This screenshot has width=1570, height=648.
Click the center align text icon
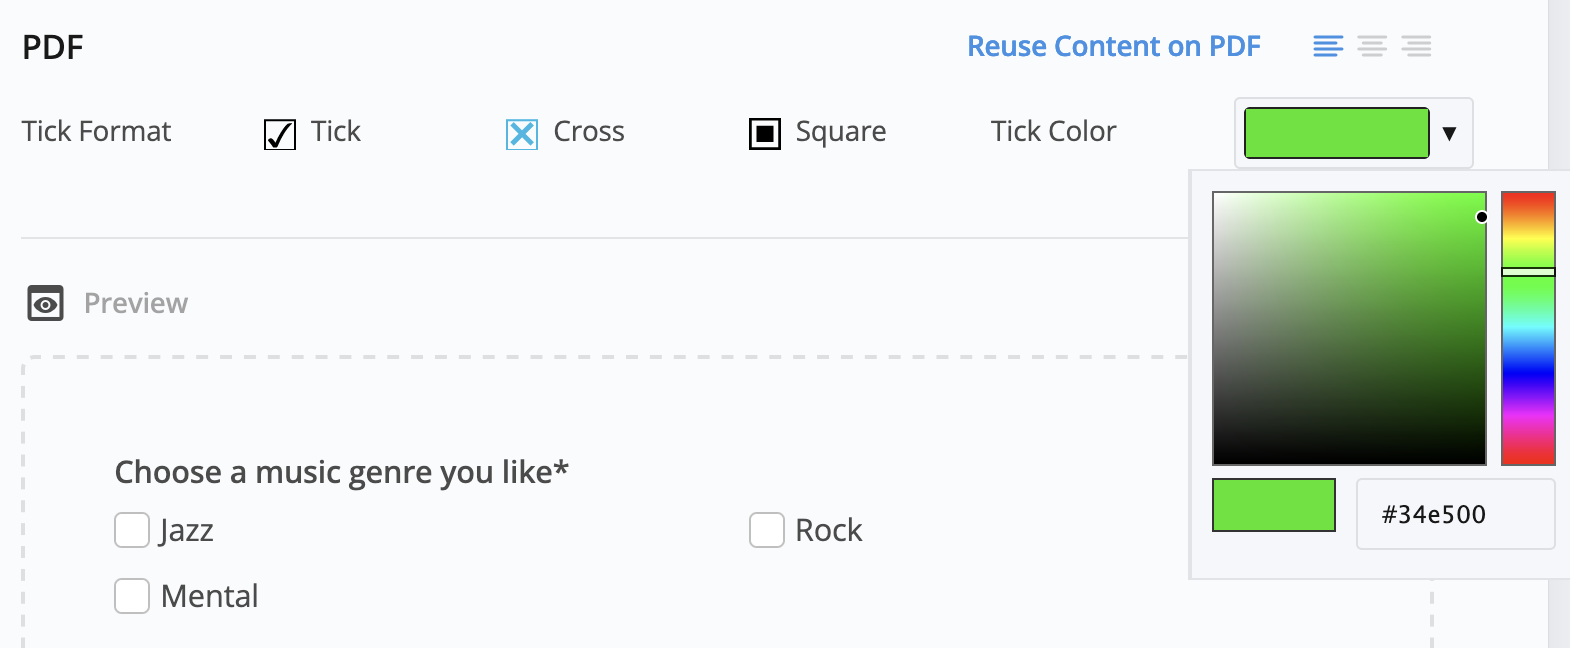pos(1372,46)
